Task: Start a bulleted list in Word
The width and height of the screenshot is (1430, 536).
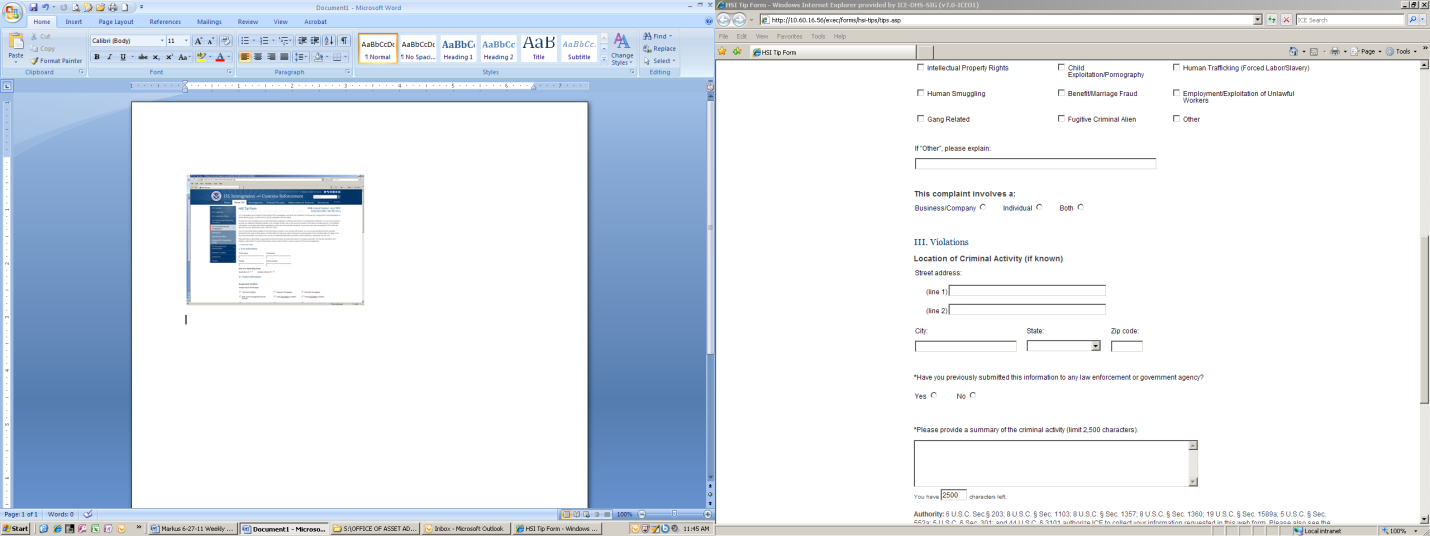Action: 246,41
